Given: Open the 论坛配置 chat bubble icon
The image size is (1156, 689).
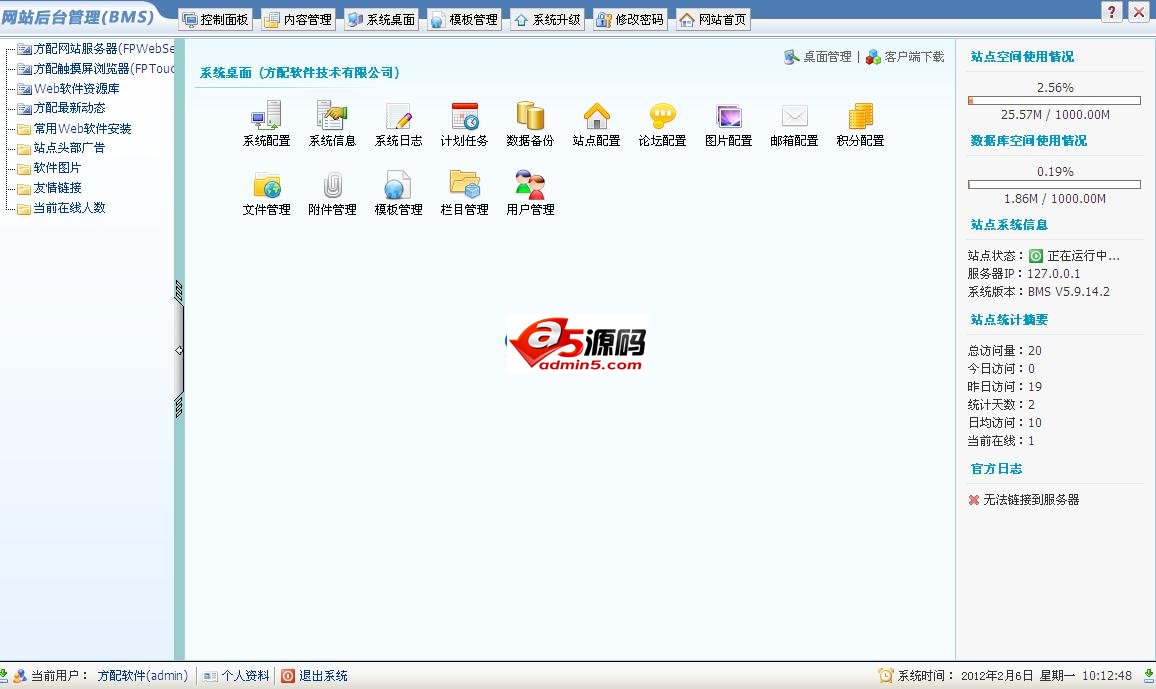Looking at the screenshot, I should tap(662, 123).
